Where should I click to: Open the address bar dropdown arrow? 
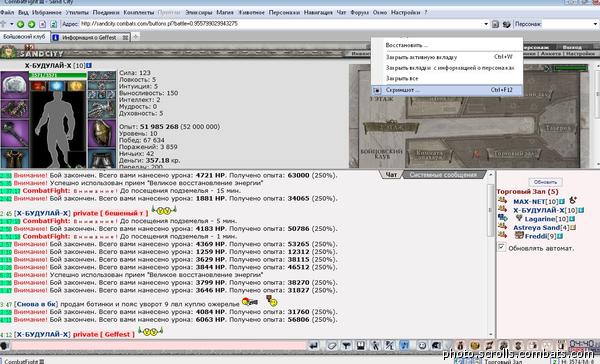(x=486, y=24)
